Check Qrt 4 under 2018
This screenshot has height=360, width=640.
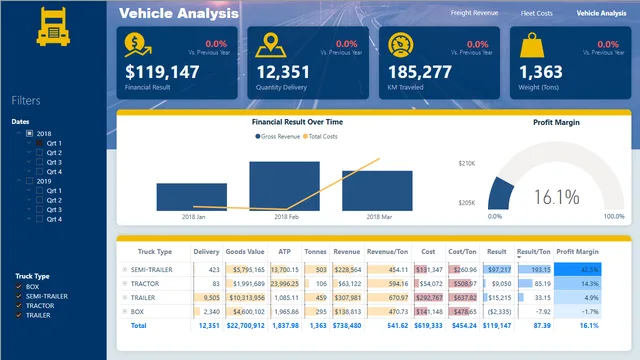pyautogui.click(x=39, y=171)
